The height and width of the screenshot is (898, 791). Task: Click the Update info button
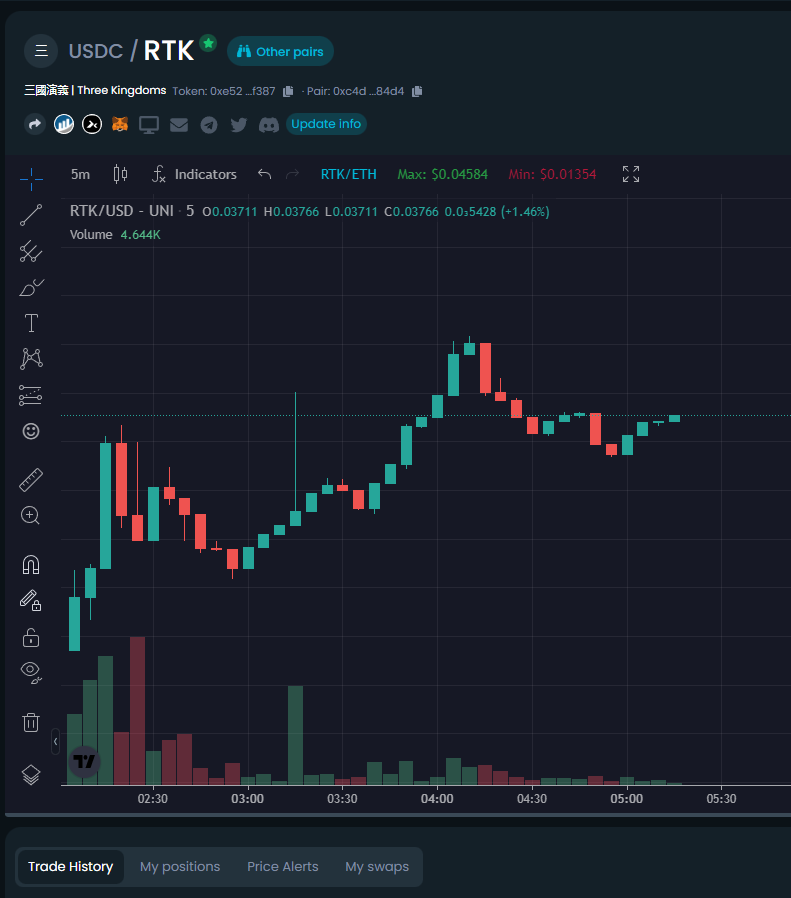point(326,124)
